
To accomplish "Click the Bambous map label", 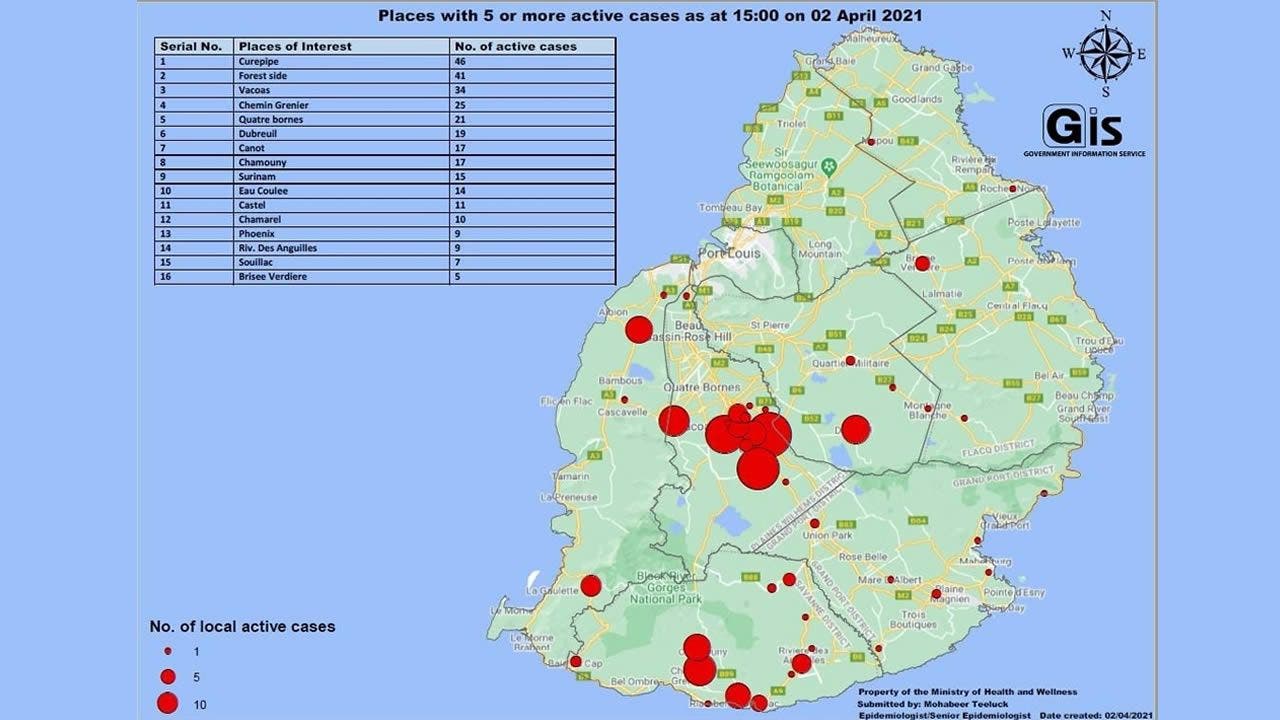I will (x=620, y=380).
